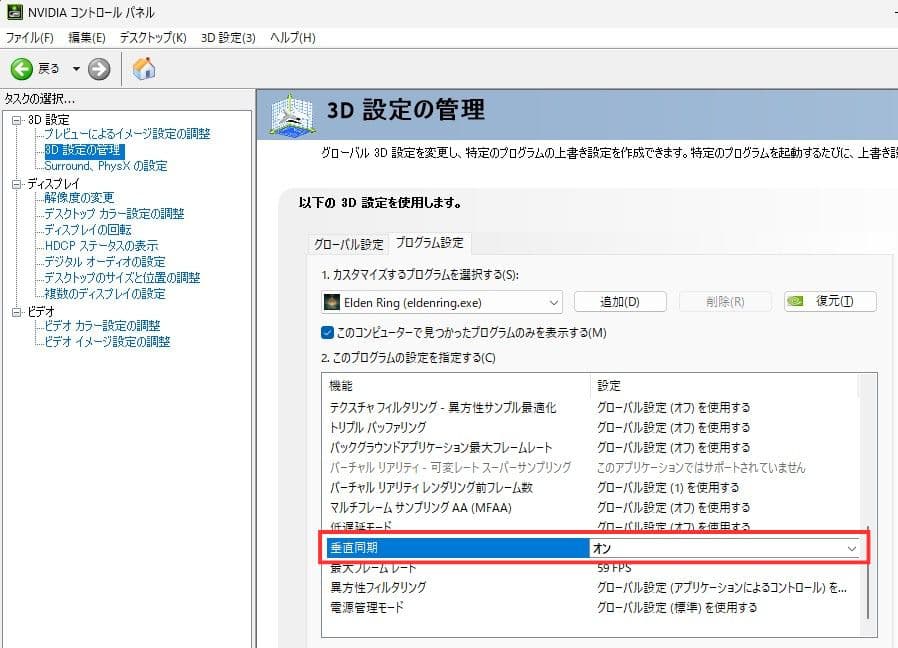
Task: Open Surround、PhysX の設定 link
Action: (106, 166)
